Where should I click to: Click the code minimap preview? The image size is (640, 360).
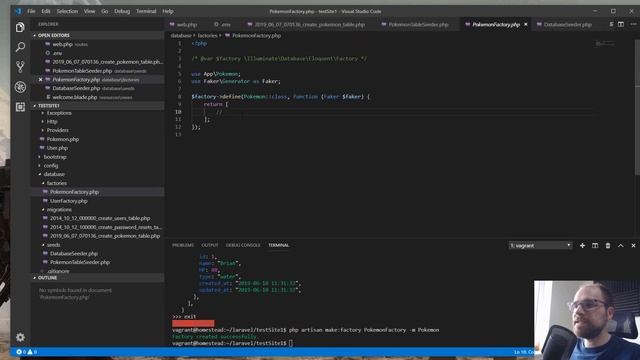[605, 44]
